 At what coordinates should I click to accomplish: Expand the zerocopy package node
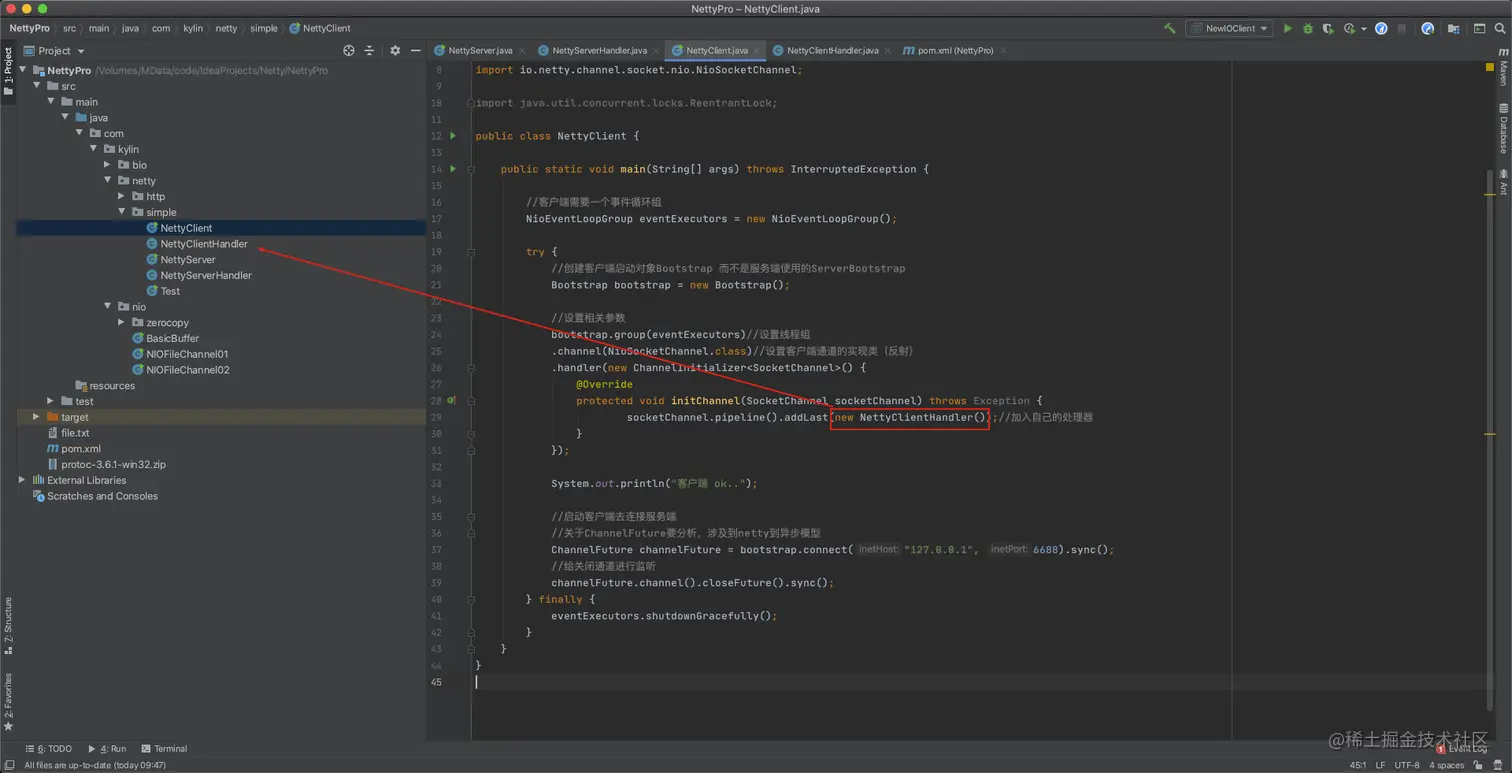pyautogui.click(x=122, y=322)
